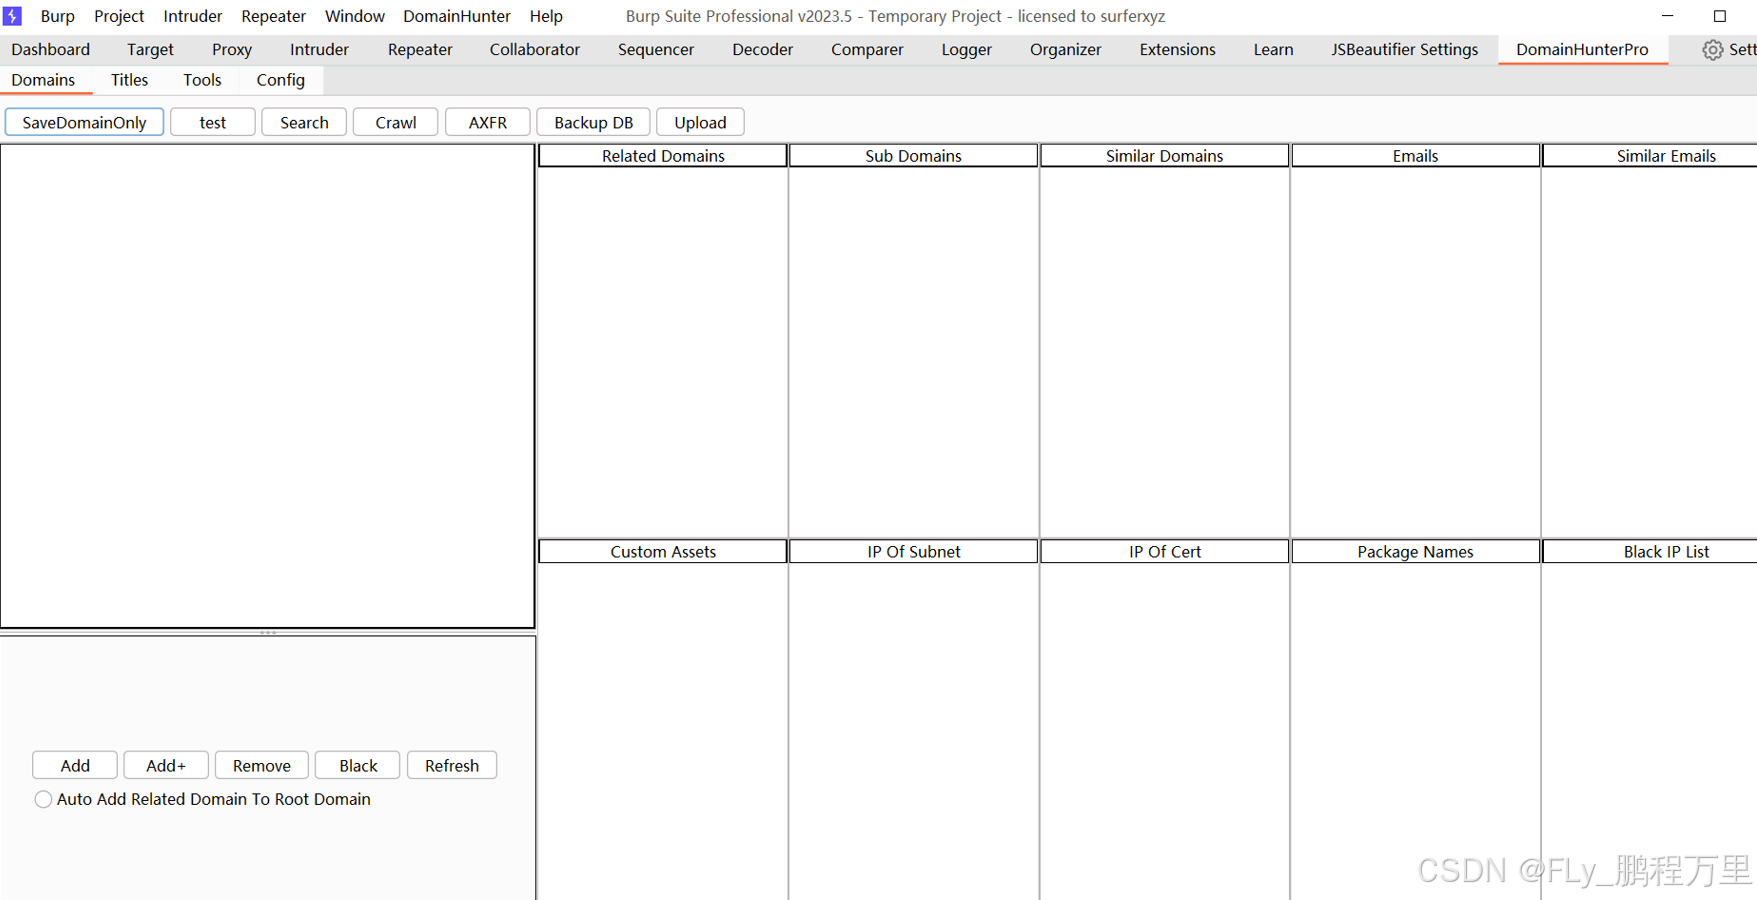Select the Titles sub-tab
Viewport: 1757px width, 900px height.
tap(129, 80)
